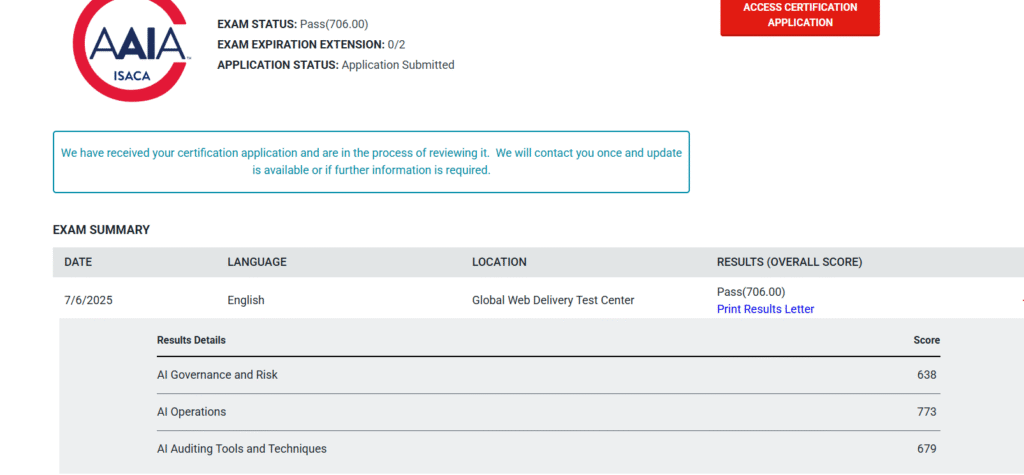Click the DATE column header

coord(78,262)
